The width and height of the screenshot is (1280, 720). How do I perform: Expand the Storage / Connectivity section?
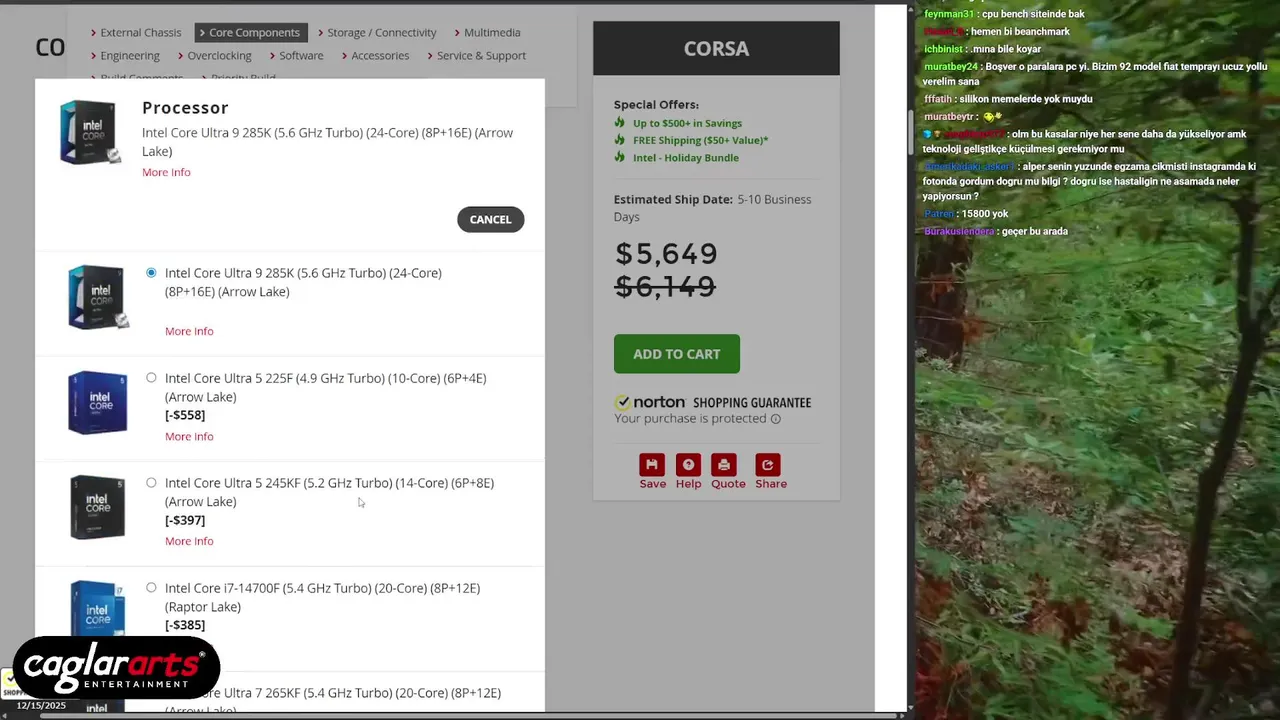pos(376,33)
